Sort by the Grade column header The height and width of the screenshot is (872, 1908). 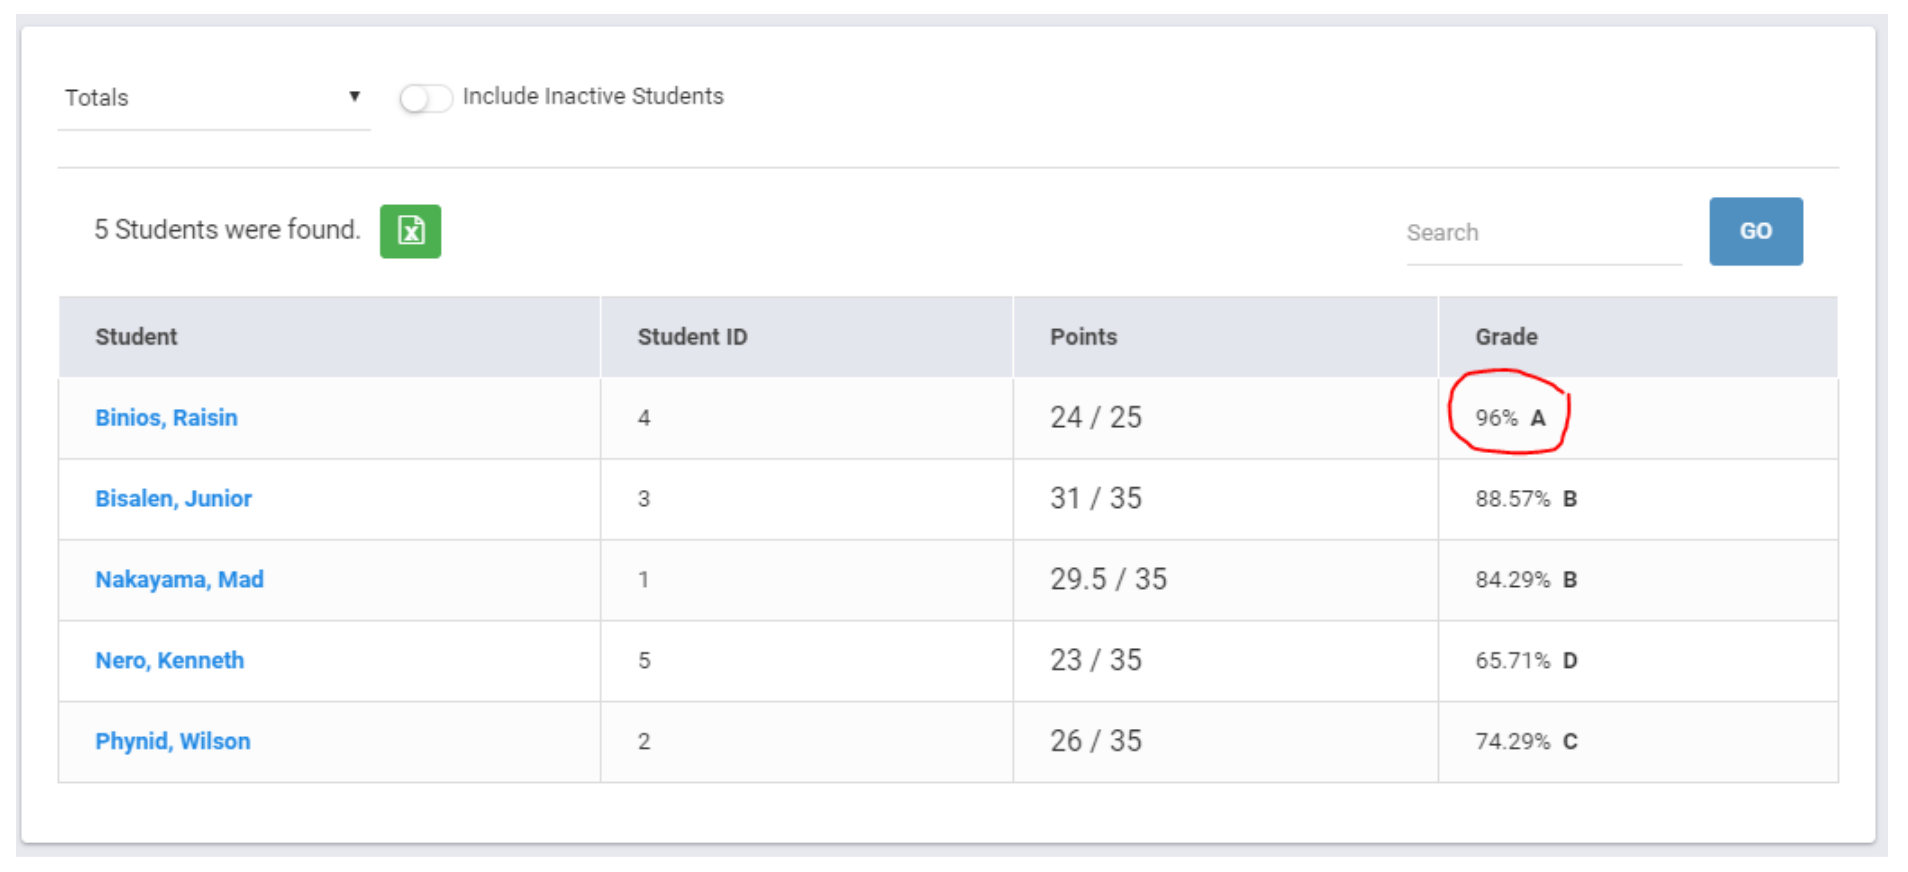[1506, 337]
